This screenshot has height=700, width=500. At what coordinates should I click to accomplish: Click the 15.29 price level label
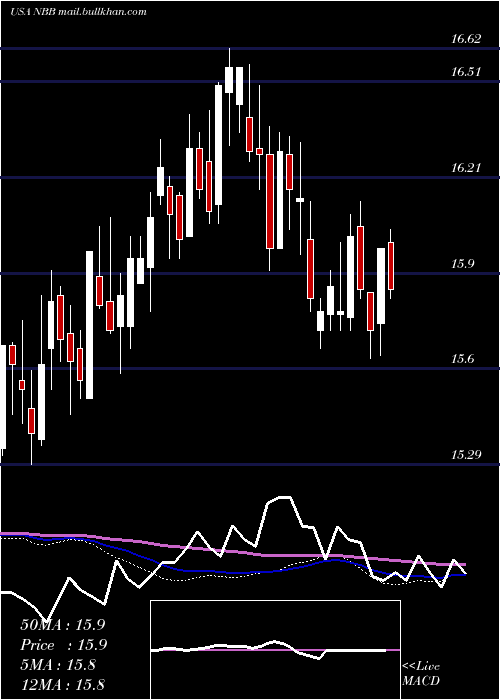[x=466, y=455]
